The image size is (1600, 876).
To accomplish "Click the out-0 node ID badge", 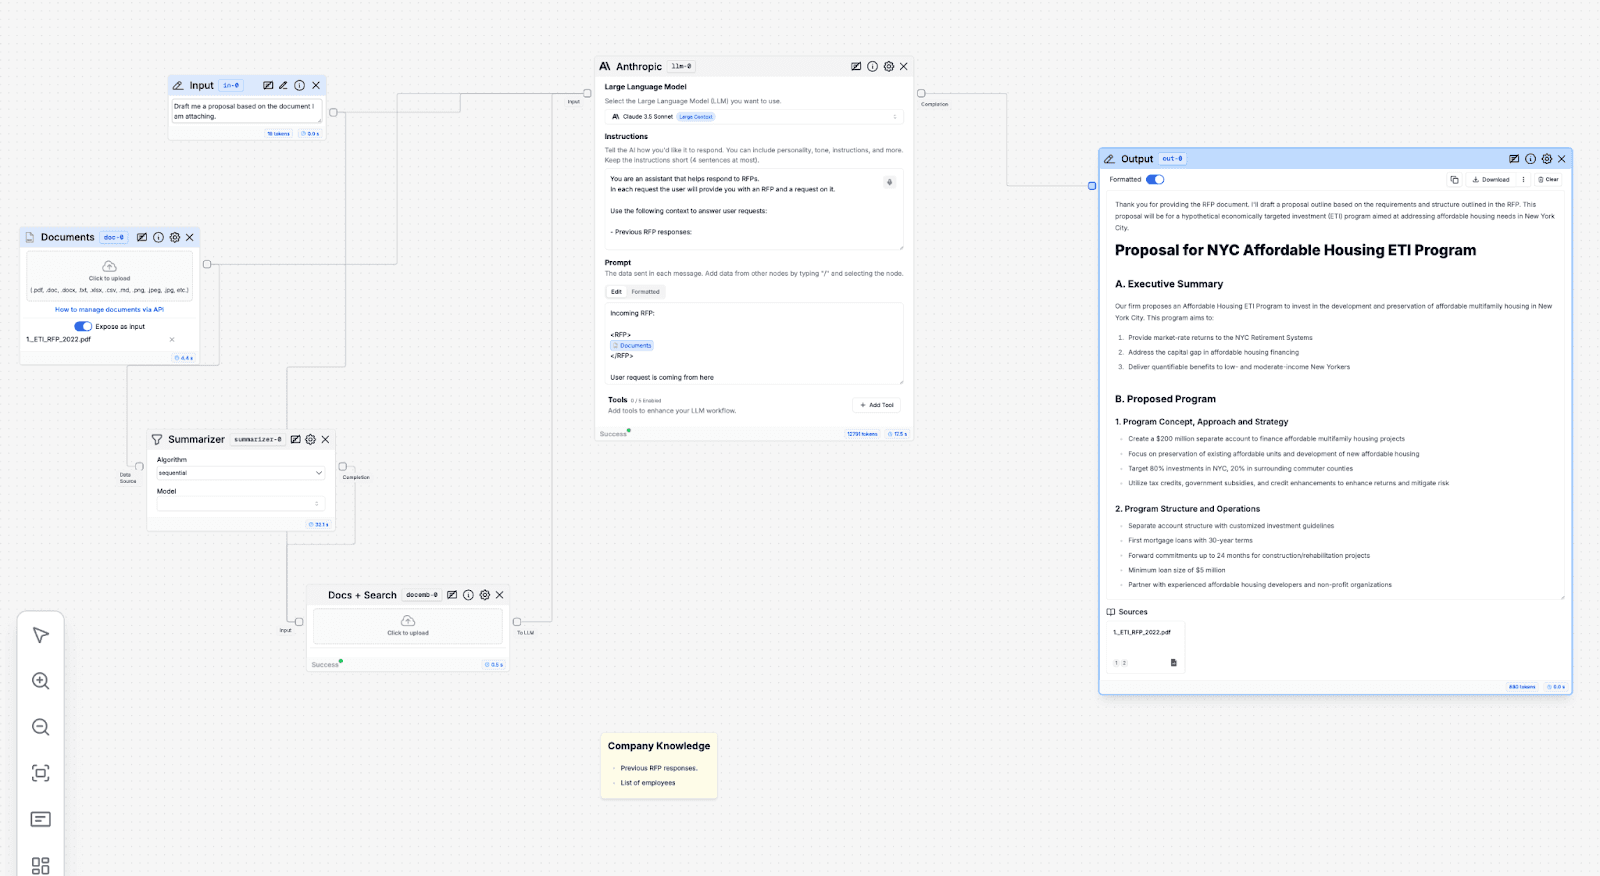I will point(1172,159).
